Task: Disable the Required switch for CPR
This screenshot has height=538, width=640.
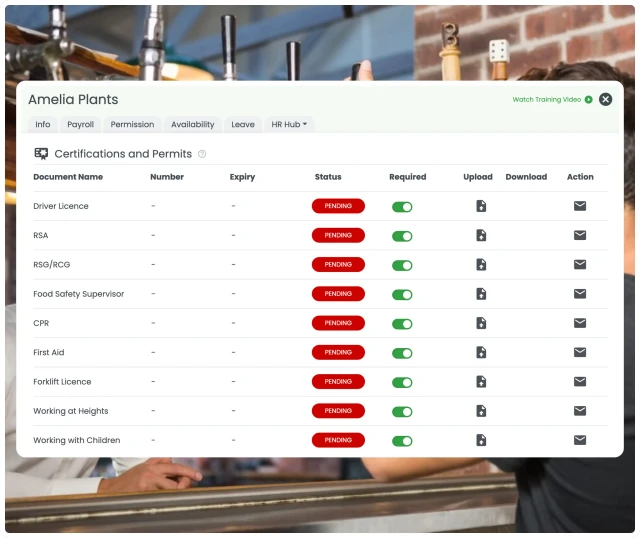Action: click(x=402, y=324)
